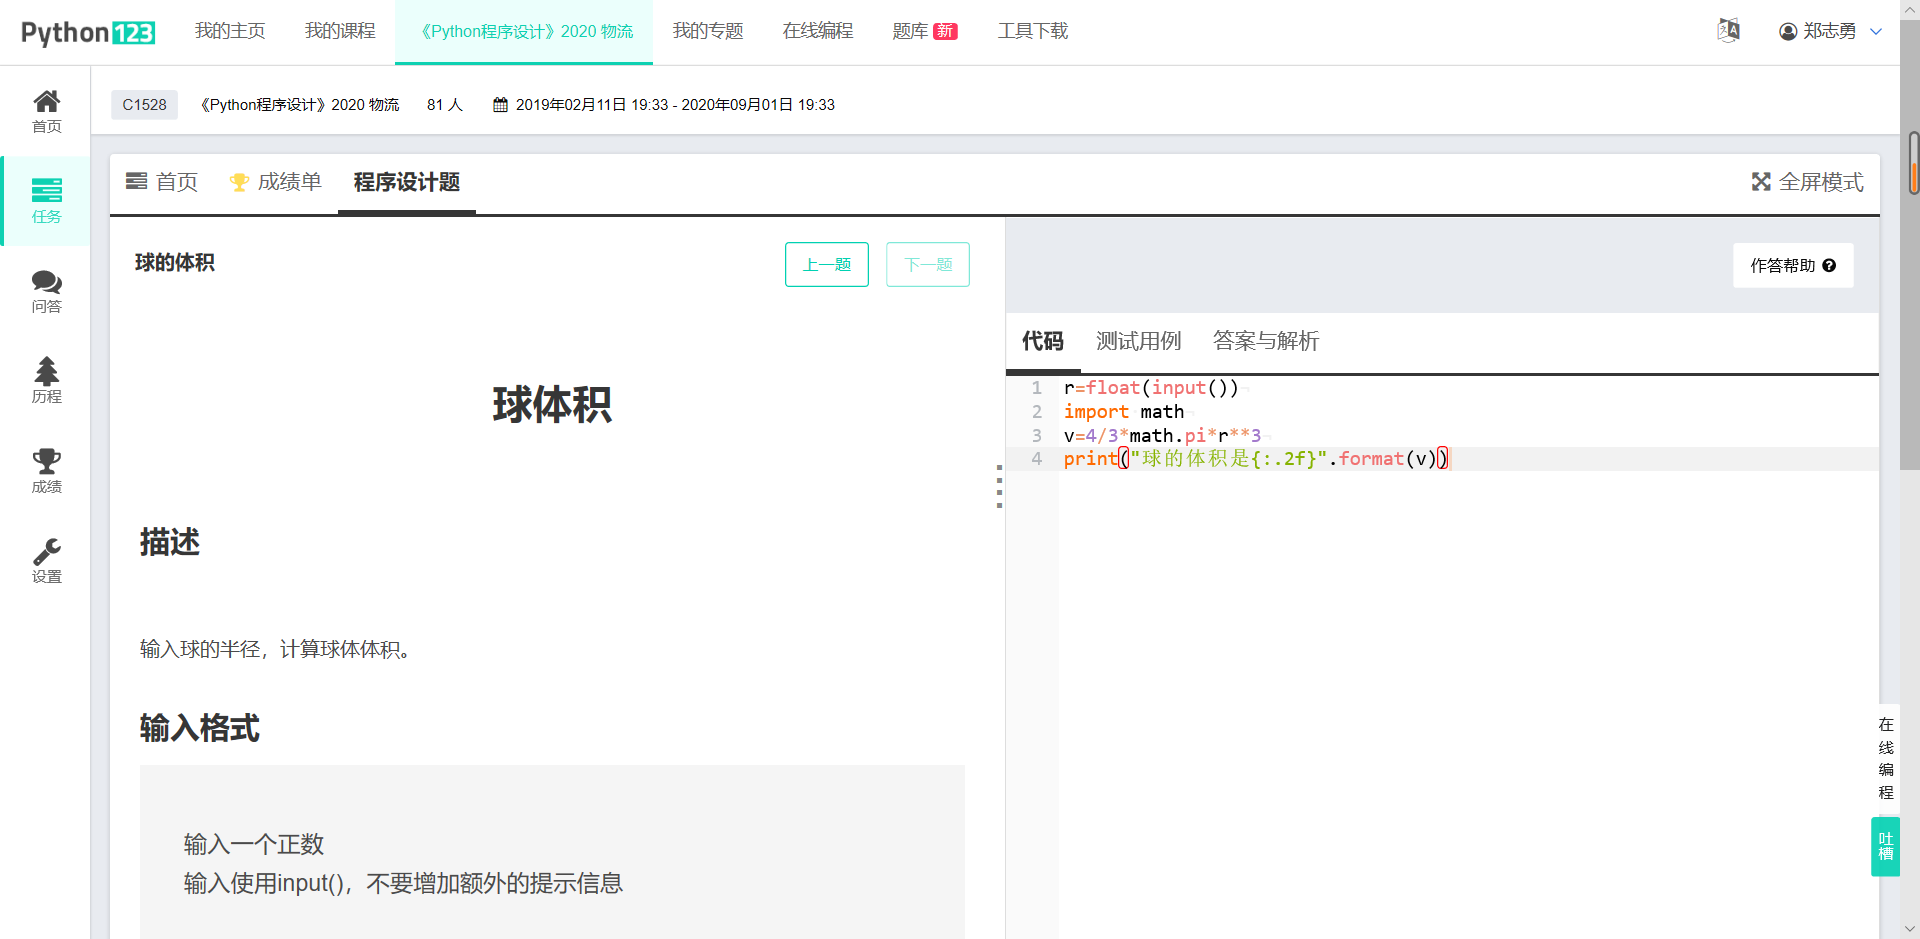Image resolution: width=1920 pixels, height=939 pixels.
Task: Open the 问答 Q&A sidebar icon
Action: 46,291
